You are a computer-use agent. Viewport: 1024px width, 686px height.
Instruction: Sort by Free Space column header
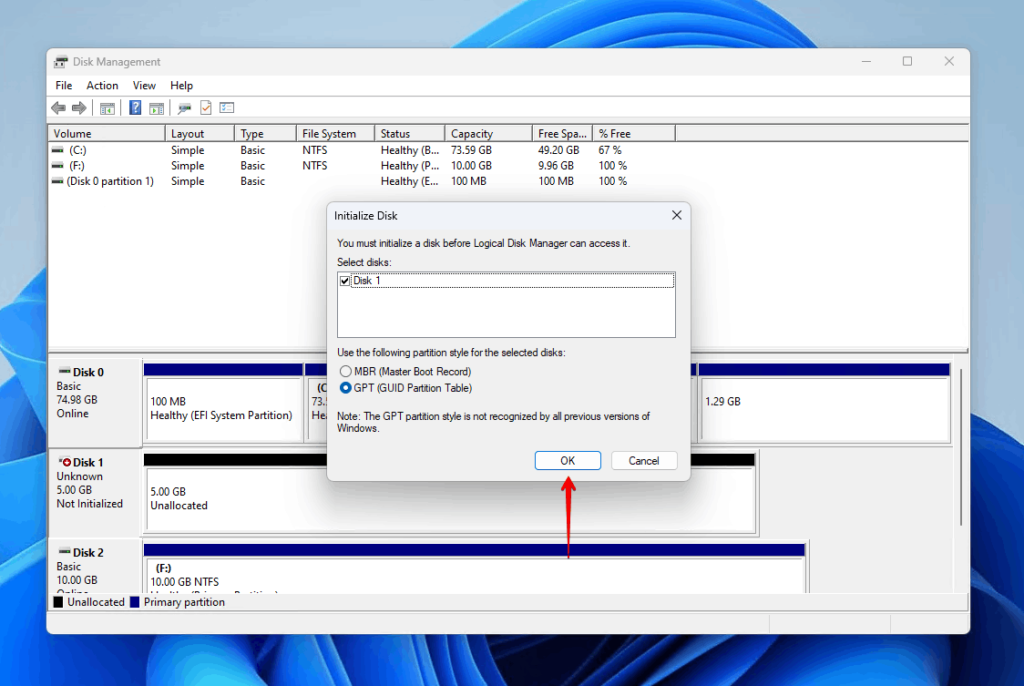point(562,133)
